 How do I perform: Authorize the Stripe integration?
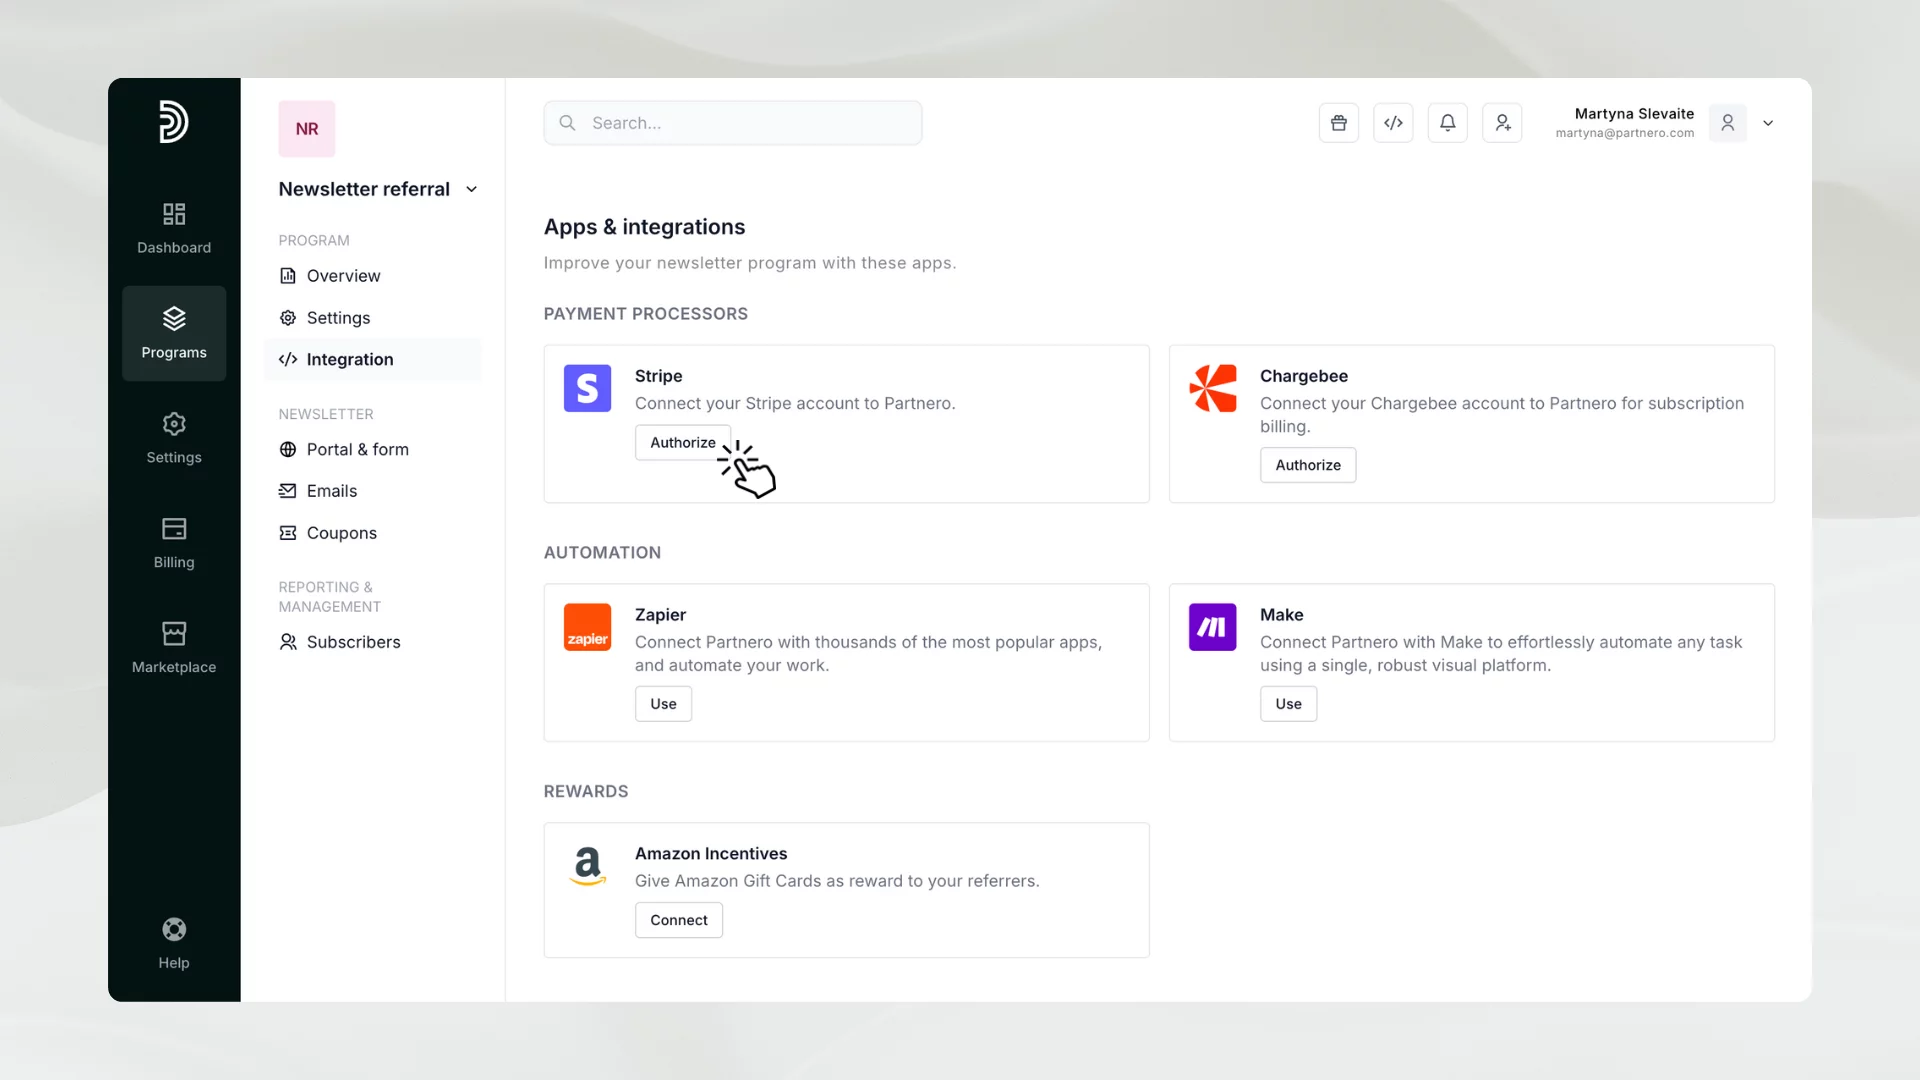pyautogui.click(x=682, y=442)
